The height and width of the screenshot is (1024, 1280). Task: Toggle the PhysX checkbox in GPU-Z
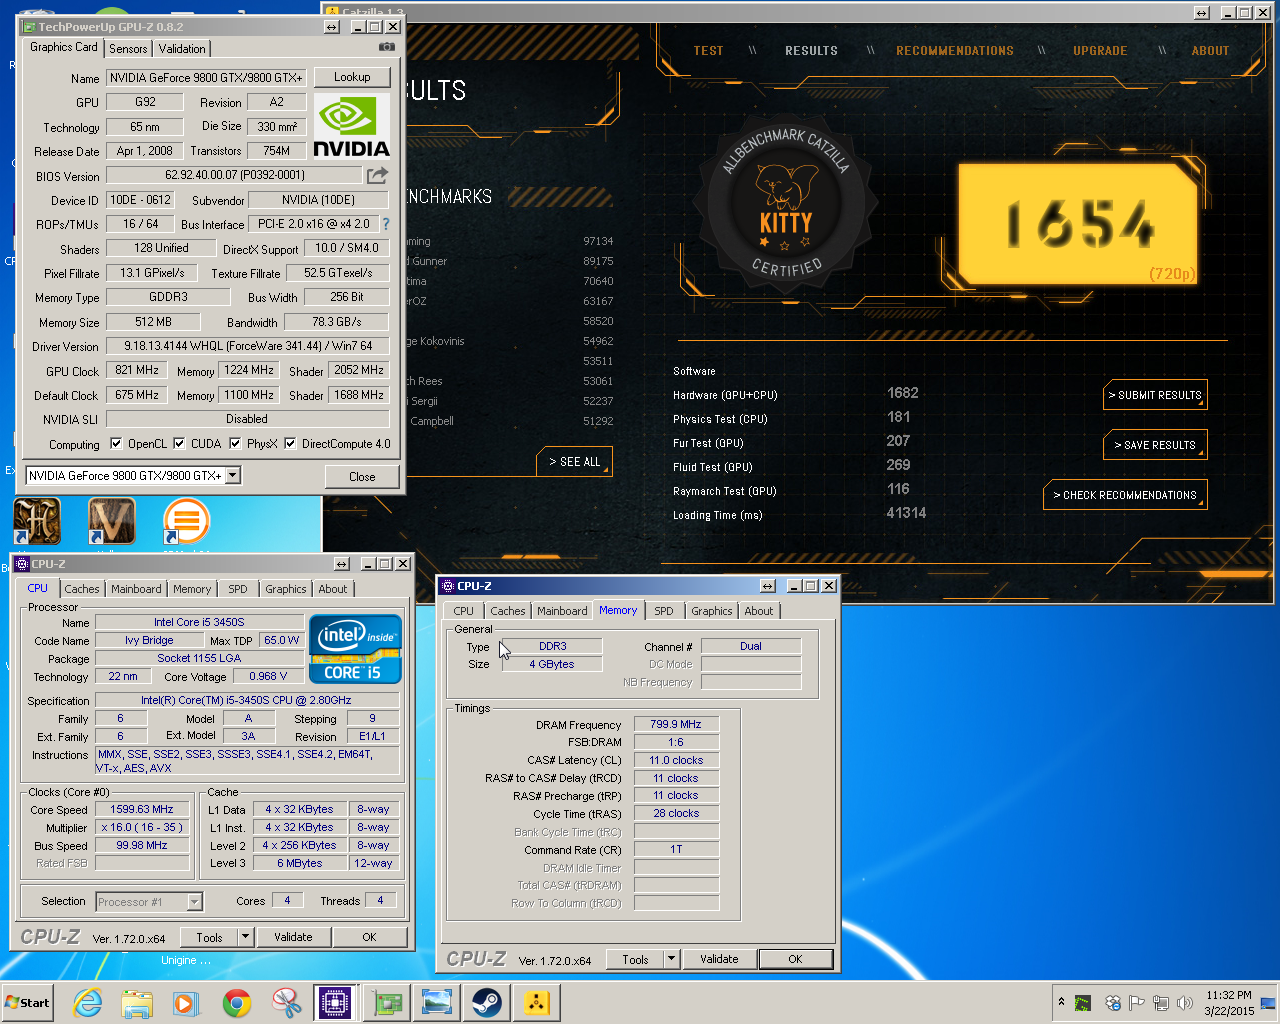pyautogui.click(x=235, y=444)
